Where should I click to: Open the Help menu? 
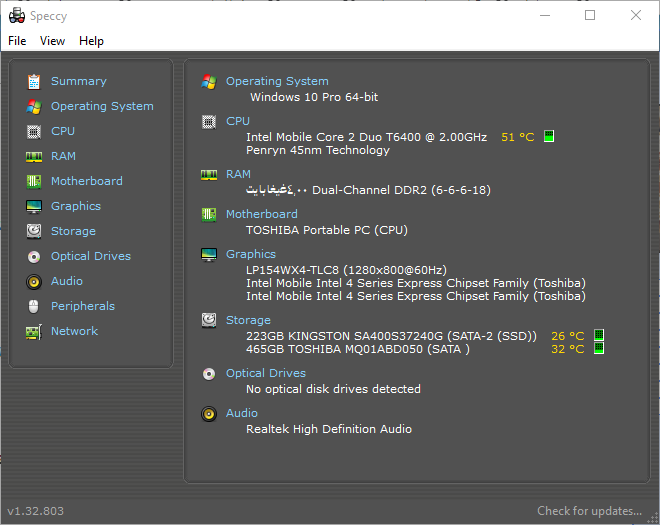pyautogui.click(x=91, y=41)
